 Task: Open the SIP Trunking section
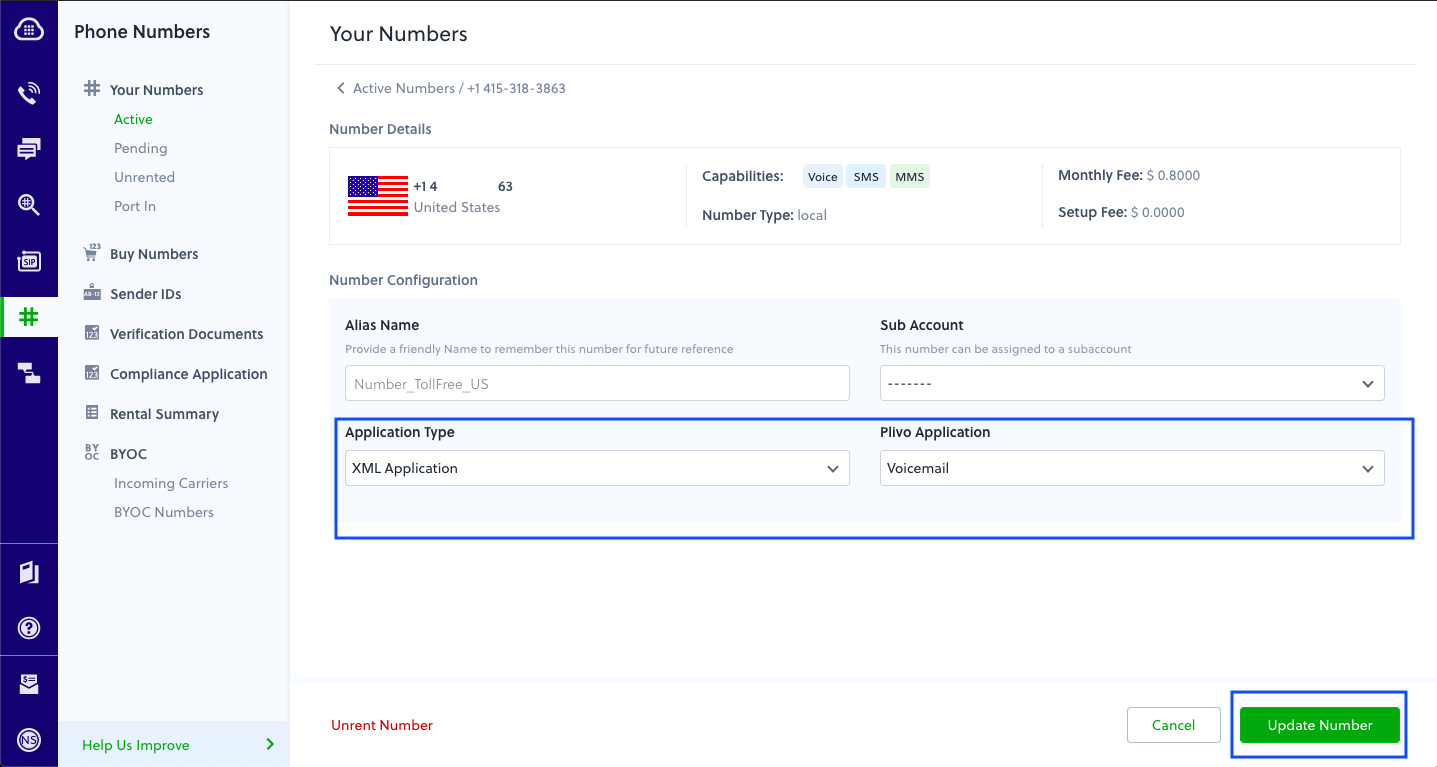point(29,261)
